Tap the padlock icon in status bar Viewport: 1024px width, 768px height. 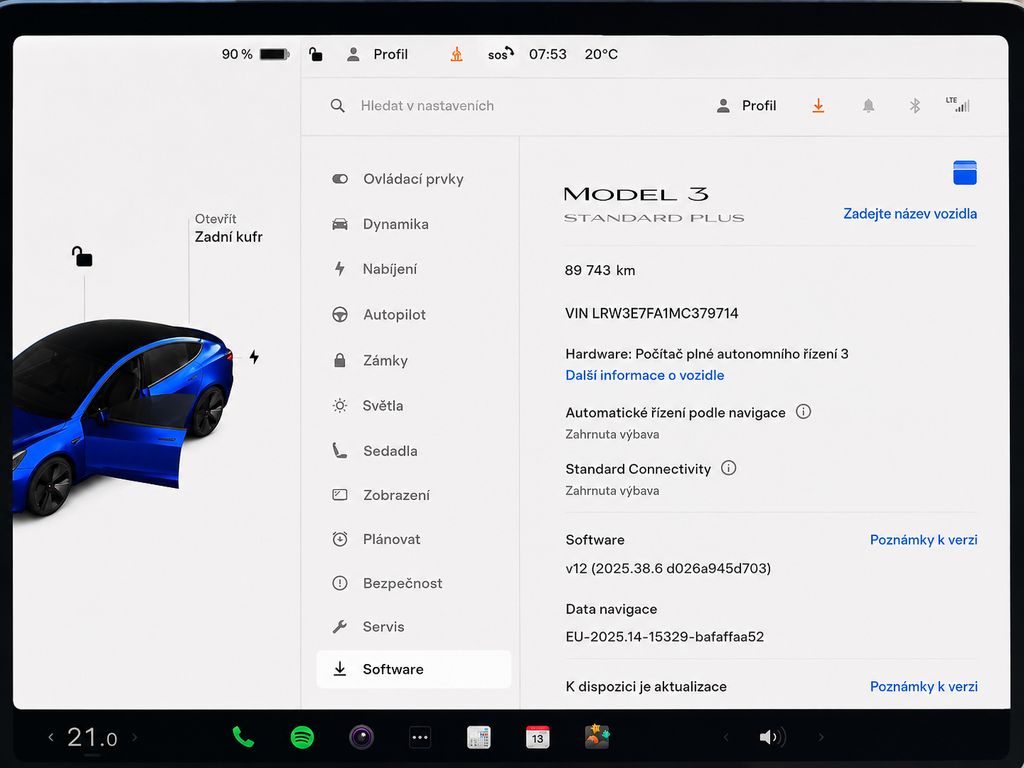pyautogui.click(x=315, y=54)
